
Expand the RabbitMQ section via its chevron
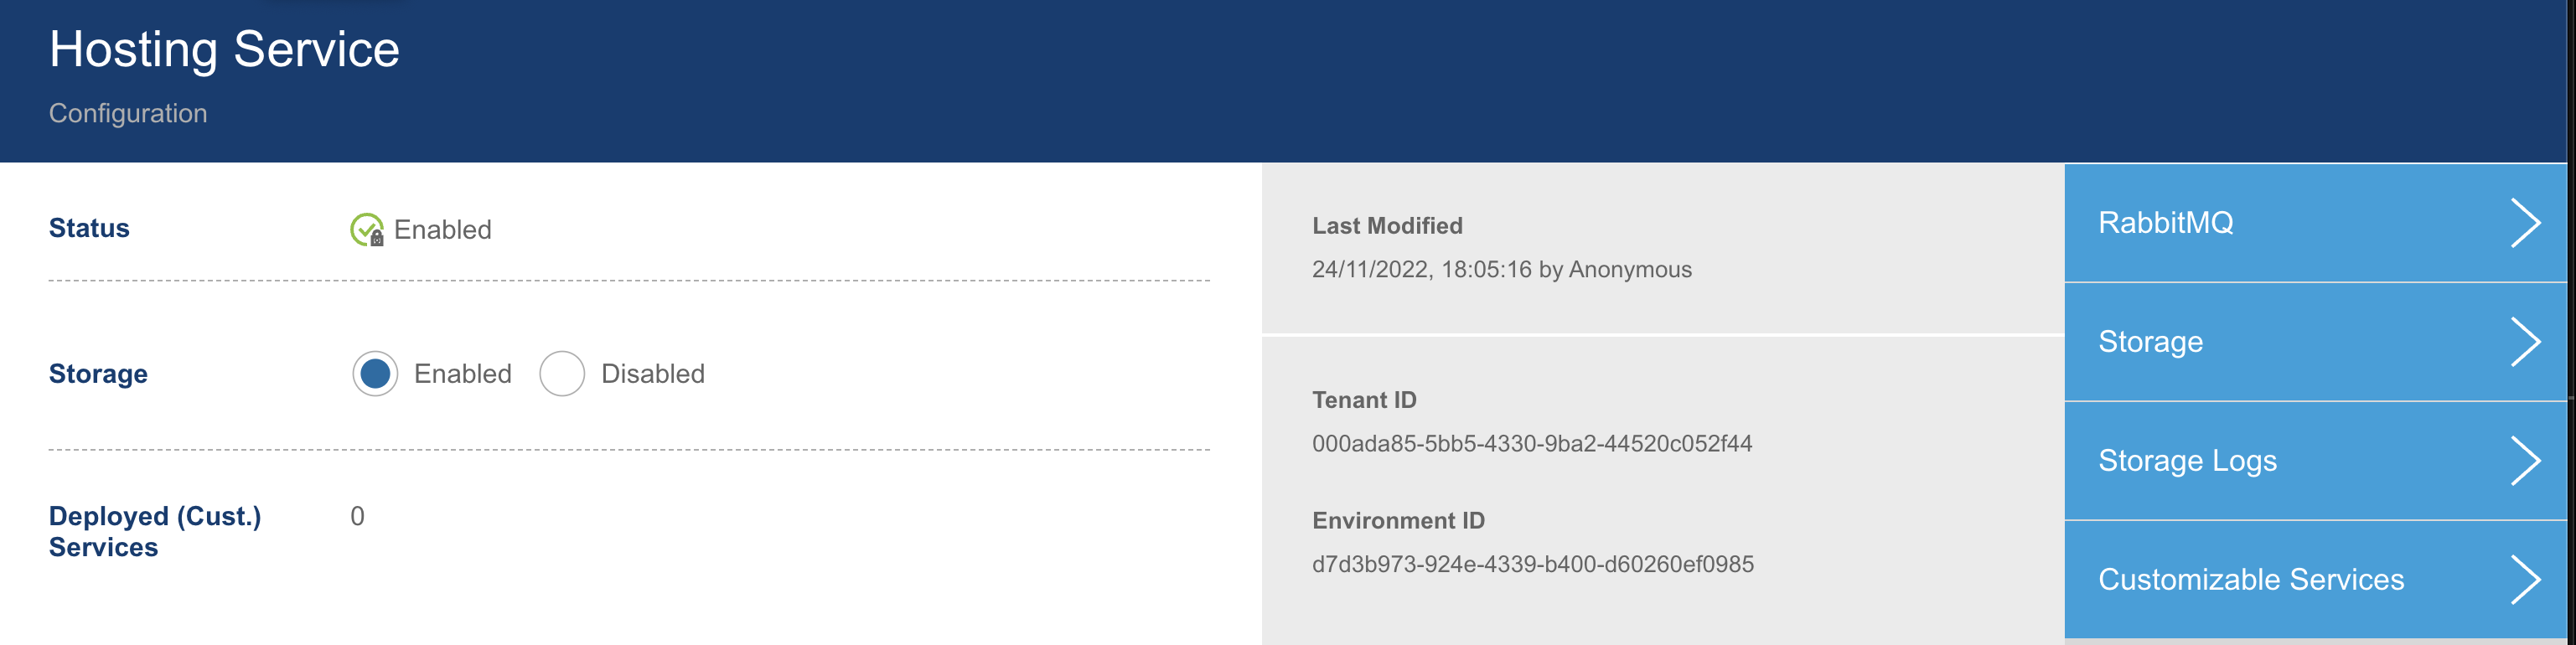tap(2527, 223)
